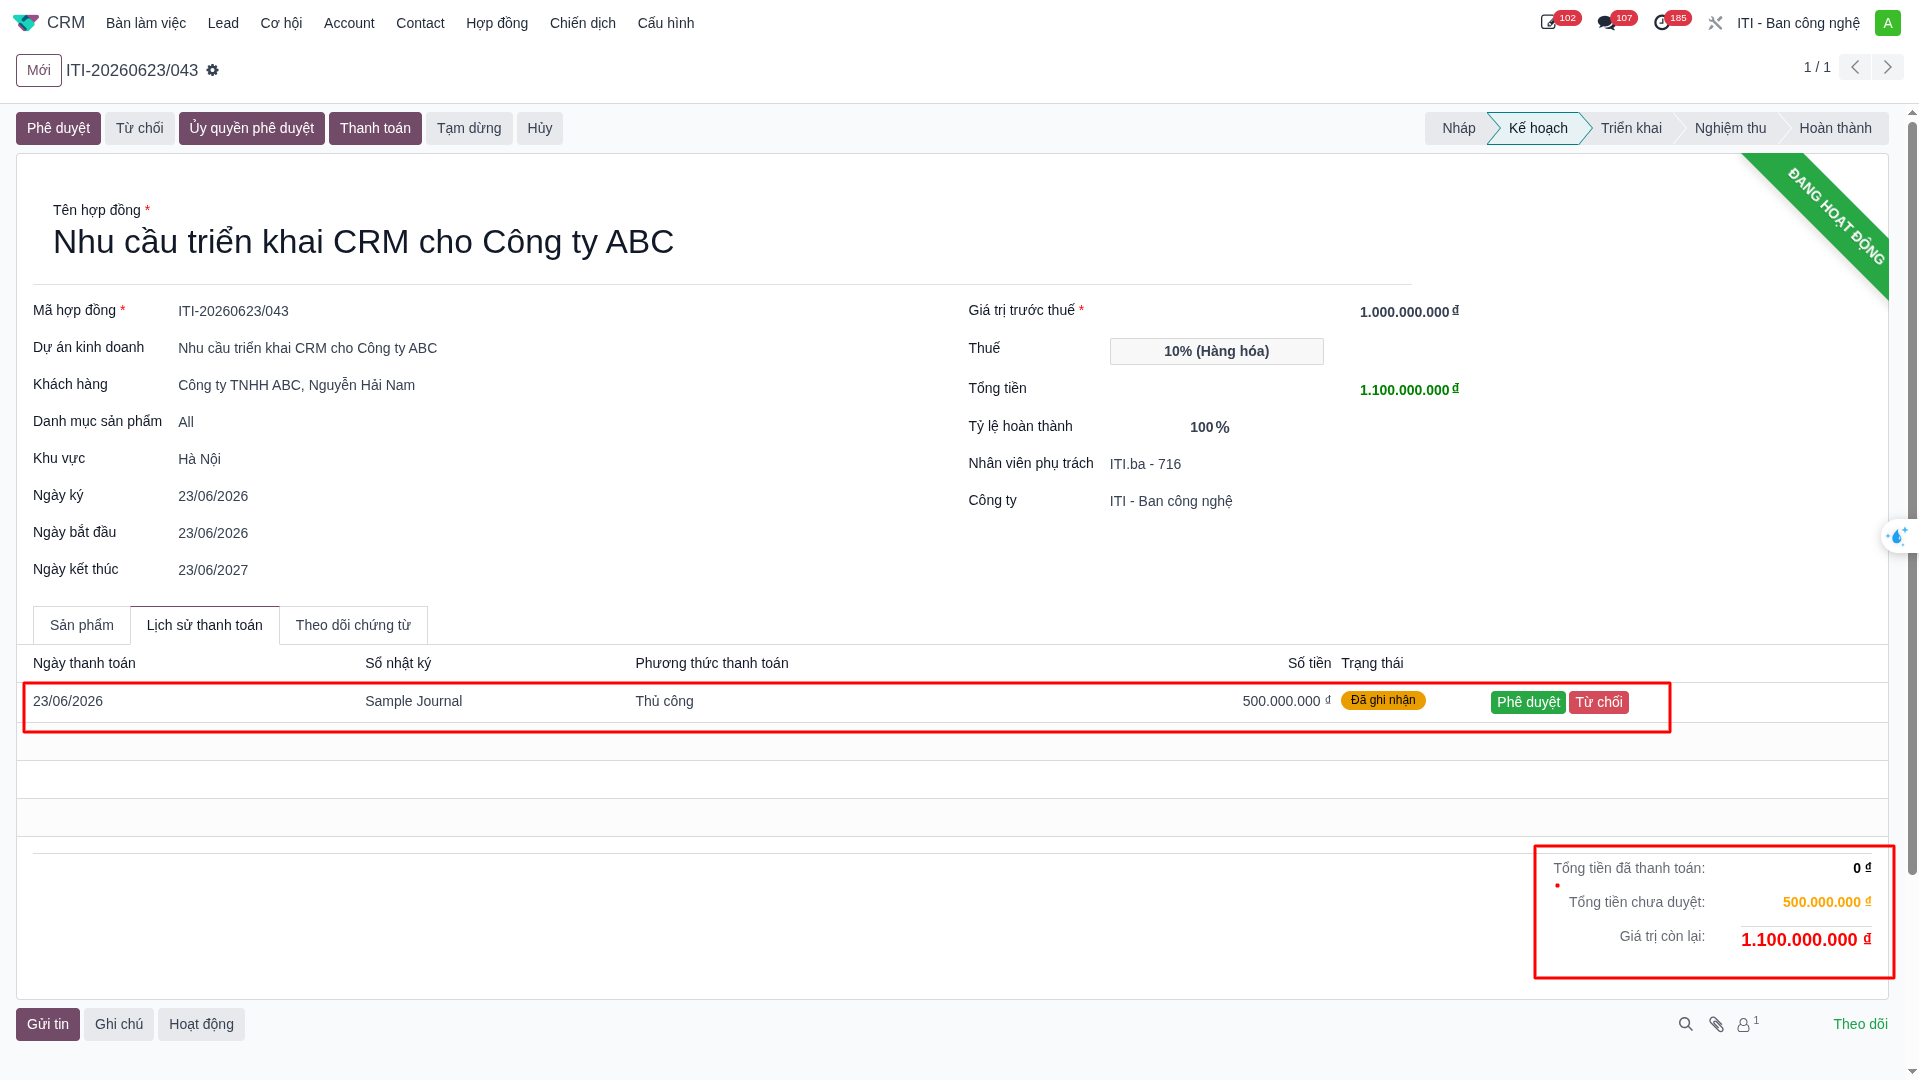Open the debug tools wrench icon
The width and height of the screenshot is (1919, 1080).
[x=1715, y=22]
